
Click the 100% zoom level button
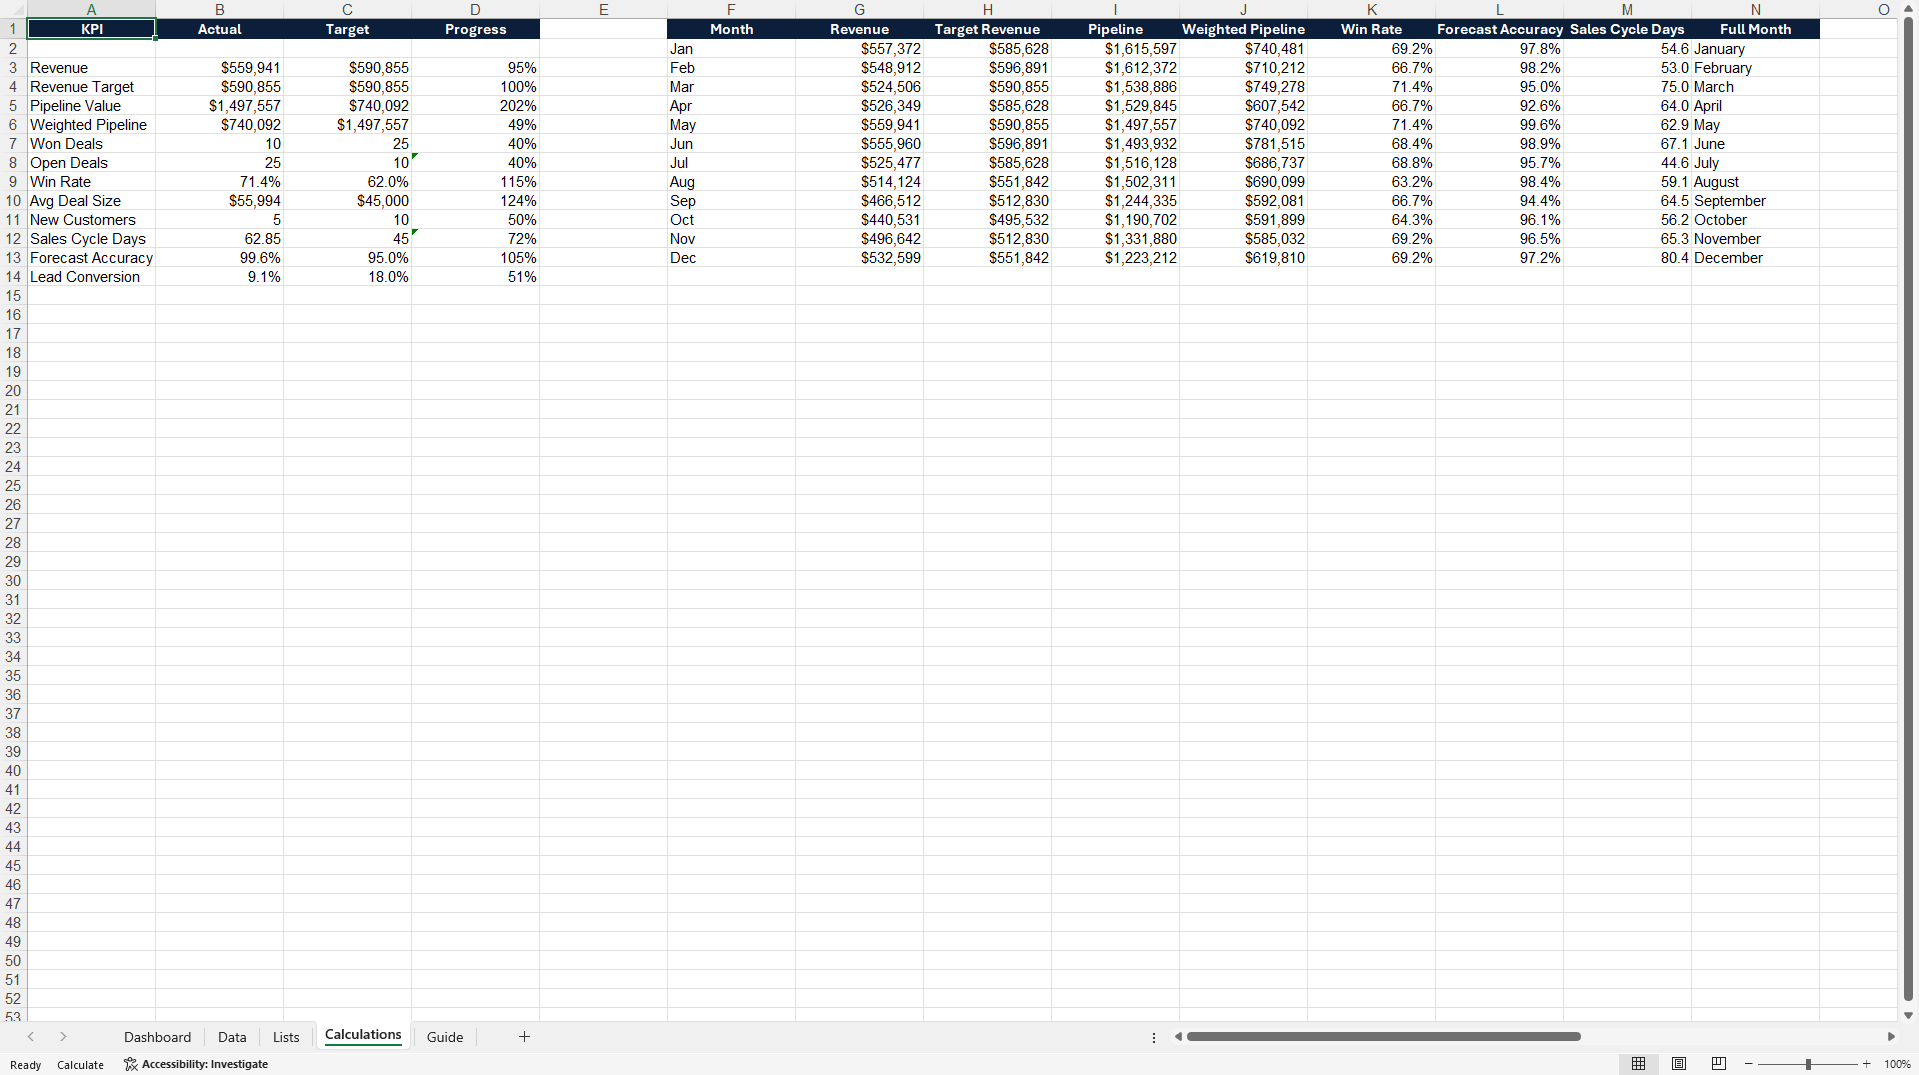point(1897,1064)
